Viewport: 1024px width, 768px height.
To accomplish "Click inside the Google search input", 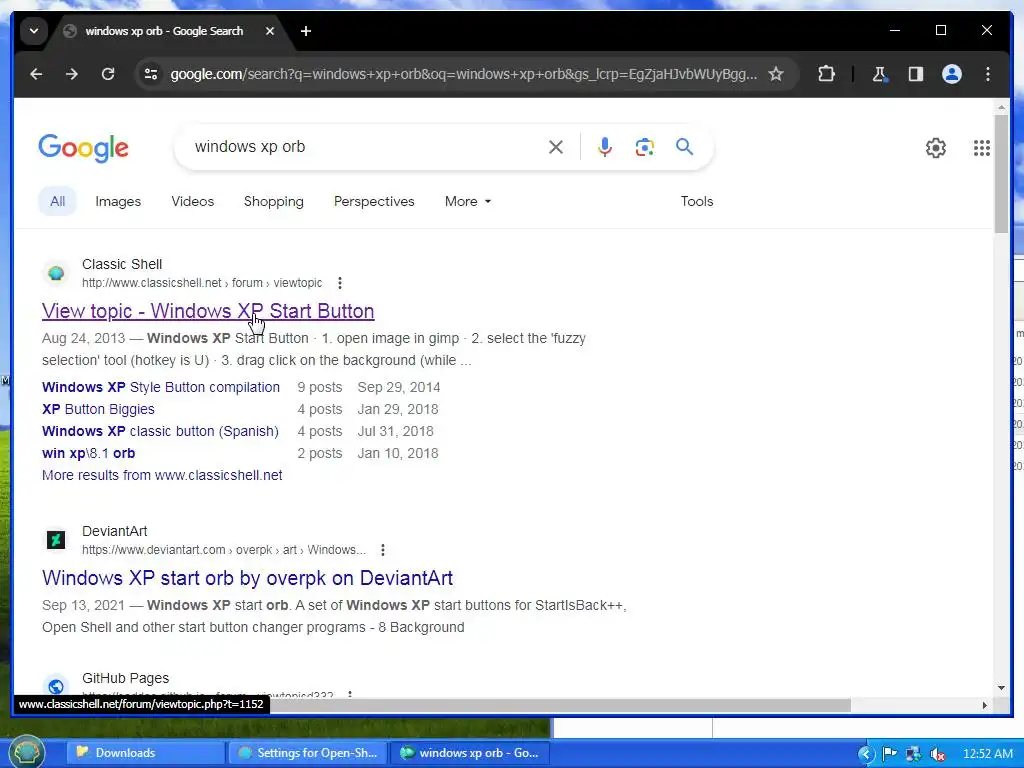I will tap(366, 147).
